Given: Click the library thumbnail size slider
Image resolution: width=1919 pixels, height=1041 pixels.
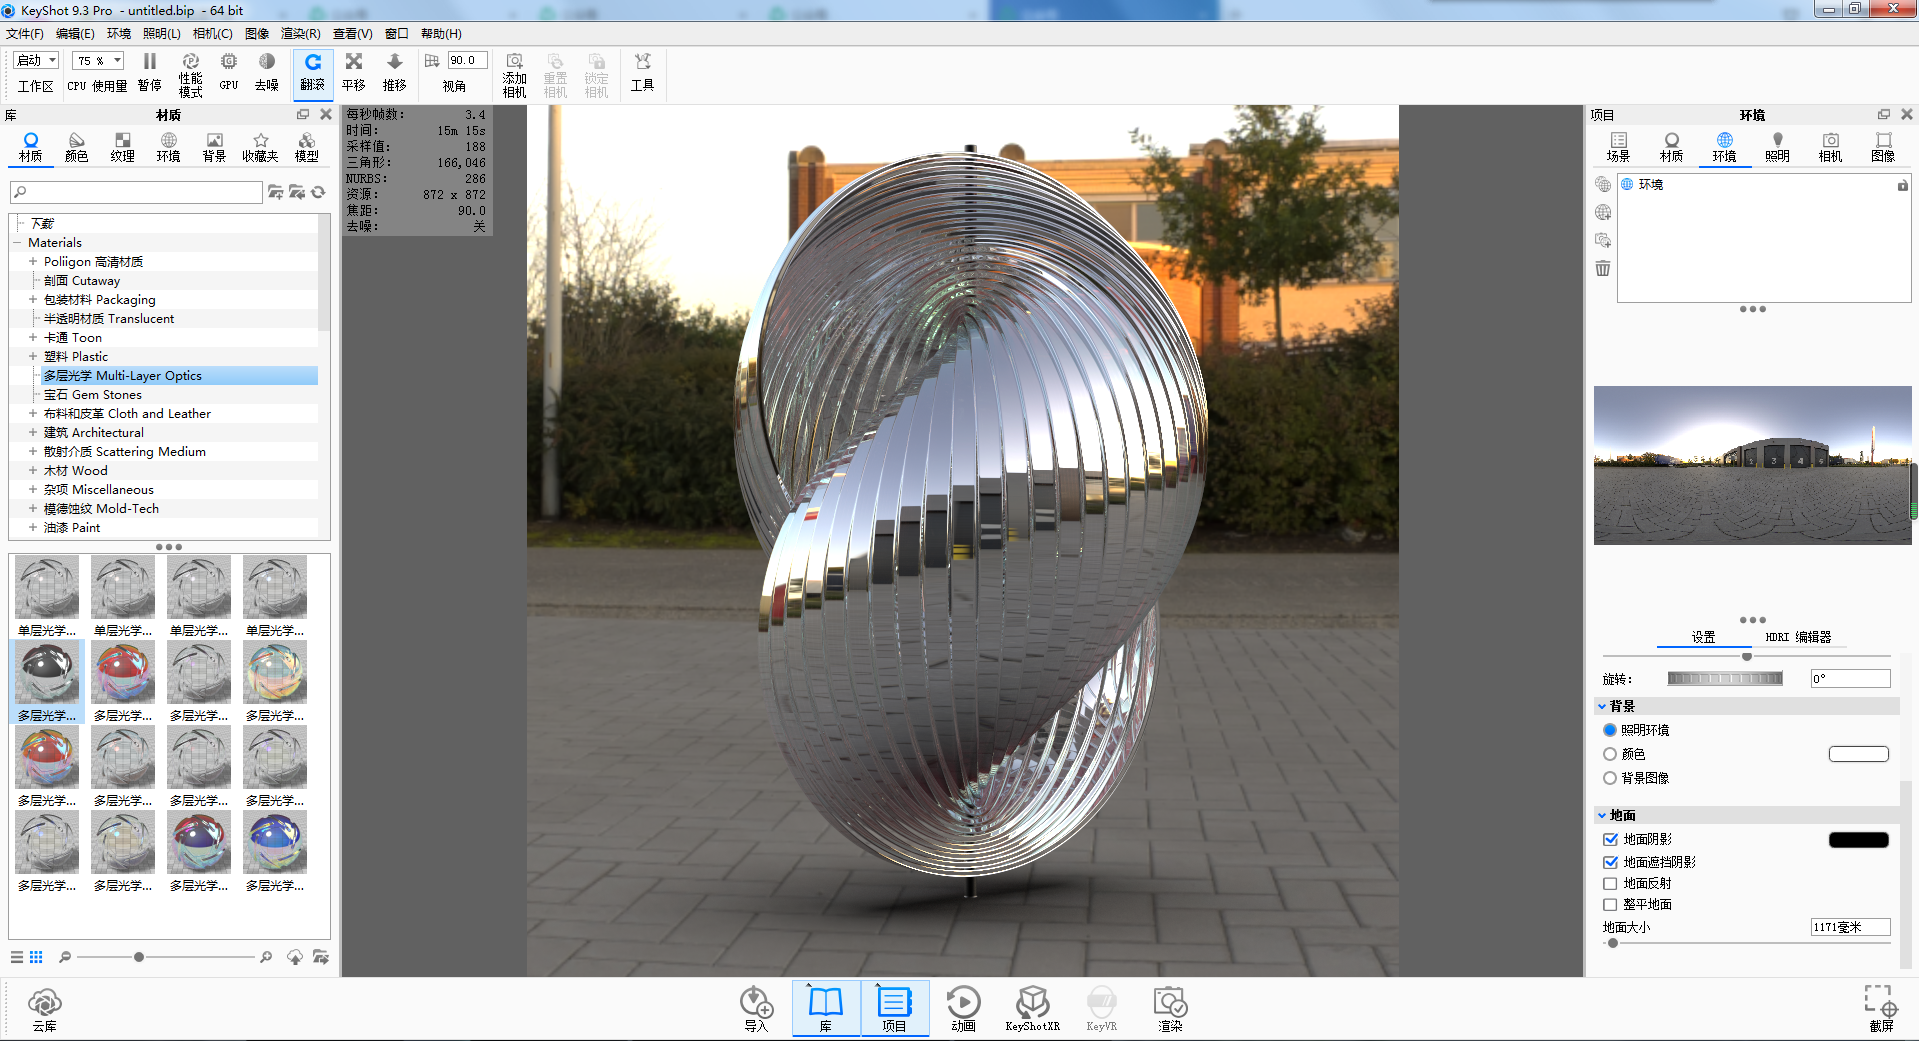Looking at the screenshot, I should click(x=139, y=957).
